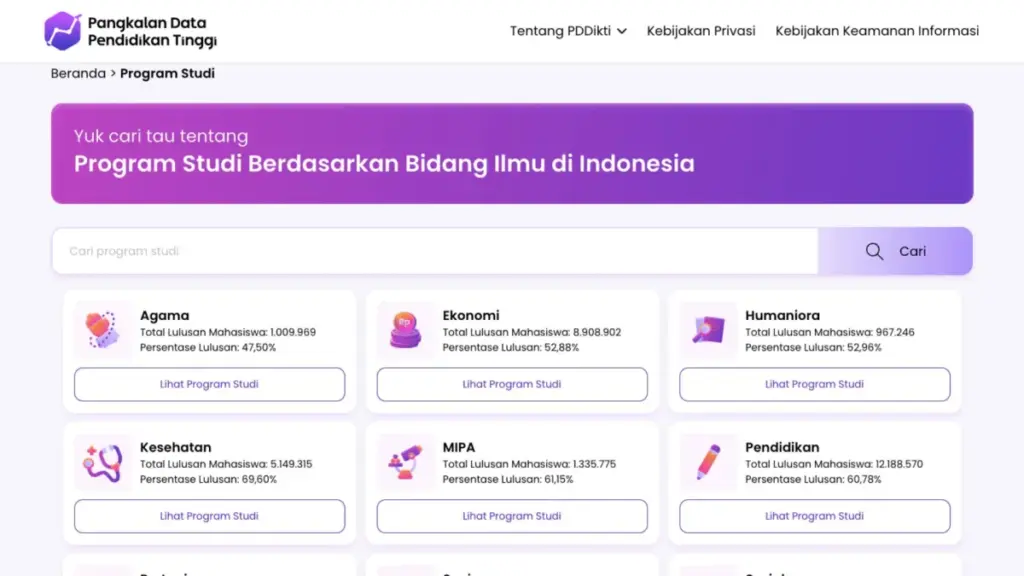The height and width of the screenshot is (576, 1024).
Task: Open the Tentang PDDikti dropdown menu
Action: pyautogui.click(x=568, y=31)
